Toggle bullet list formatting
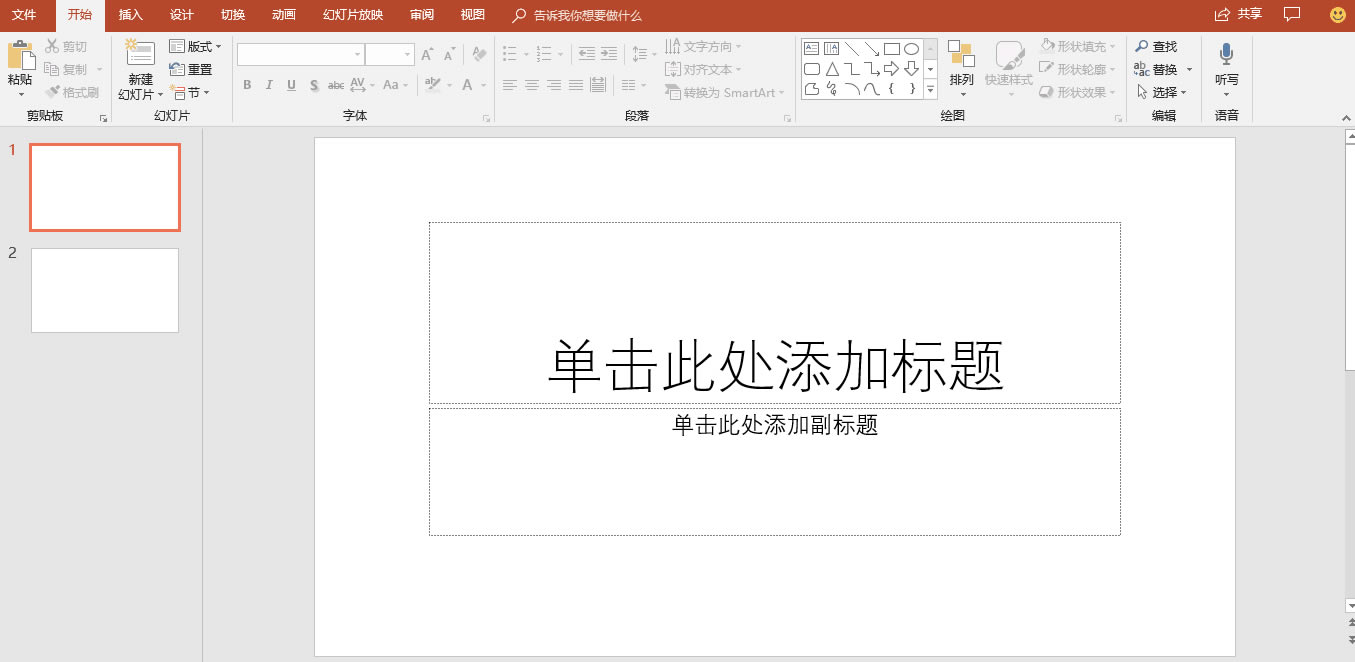This screenshot has width=1355, height=662. pyautogui.click(x=511, y=53)
